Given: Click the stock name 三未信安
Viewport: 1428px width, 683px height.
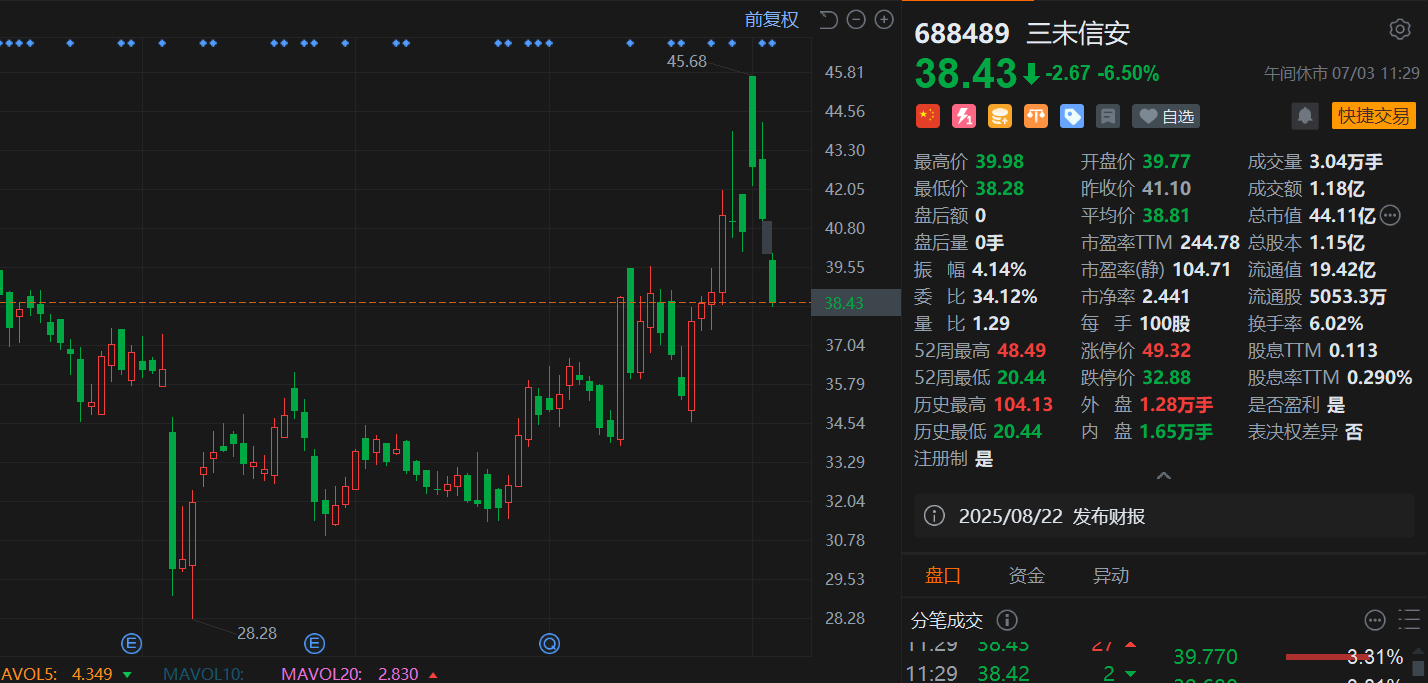Looking at the screenshot, I should [x=1079, y=33].
